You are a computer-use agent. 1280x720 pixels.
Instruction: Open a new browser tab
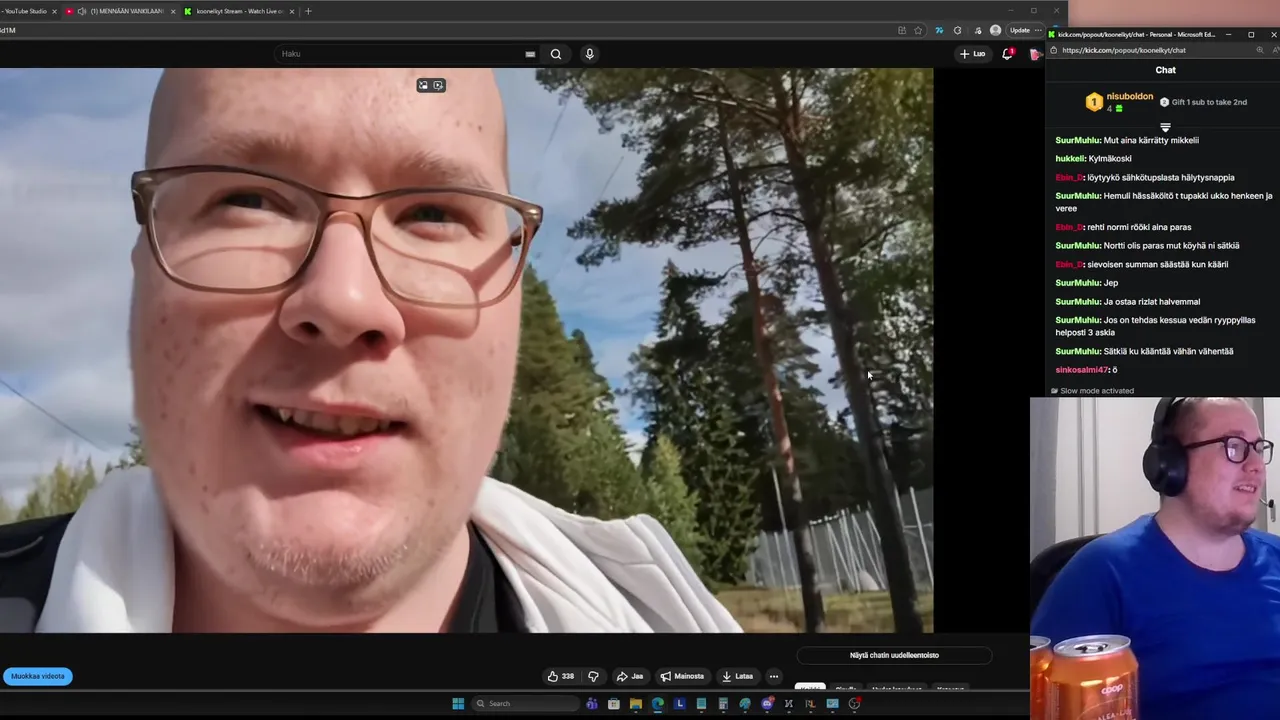pos(308,11)
